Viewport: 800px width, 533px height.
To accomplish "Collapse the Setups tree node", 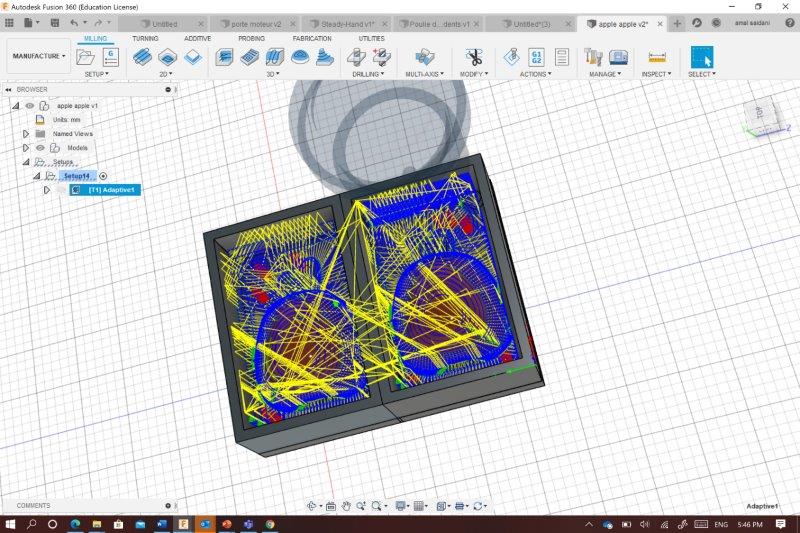I will pos(26,162).
